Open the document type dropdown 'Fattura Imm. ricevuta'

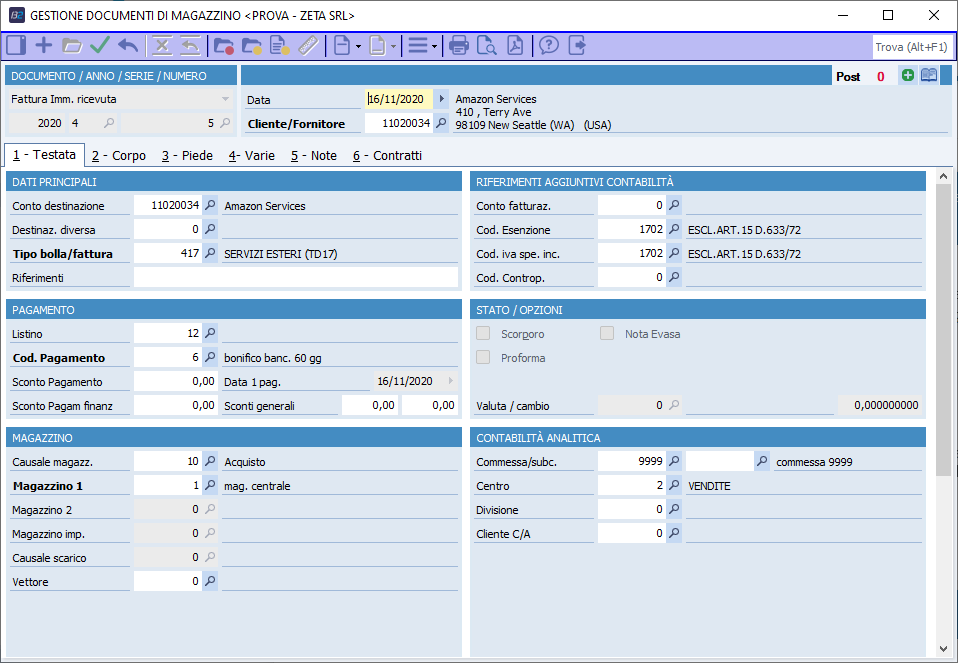tap(225, 100)
